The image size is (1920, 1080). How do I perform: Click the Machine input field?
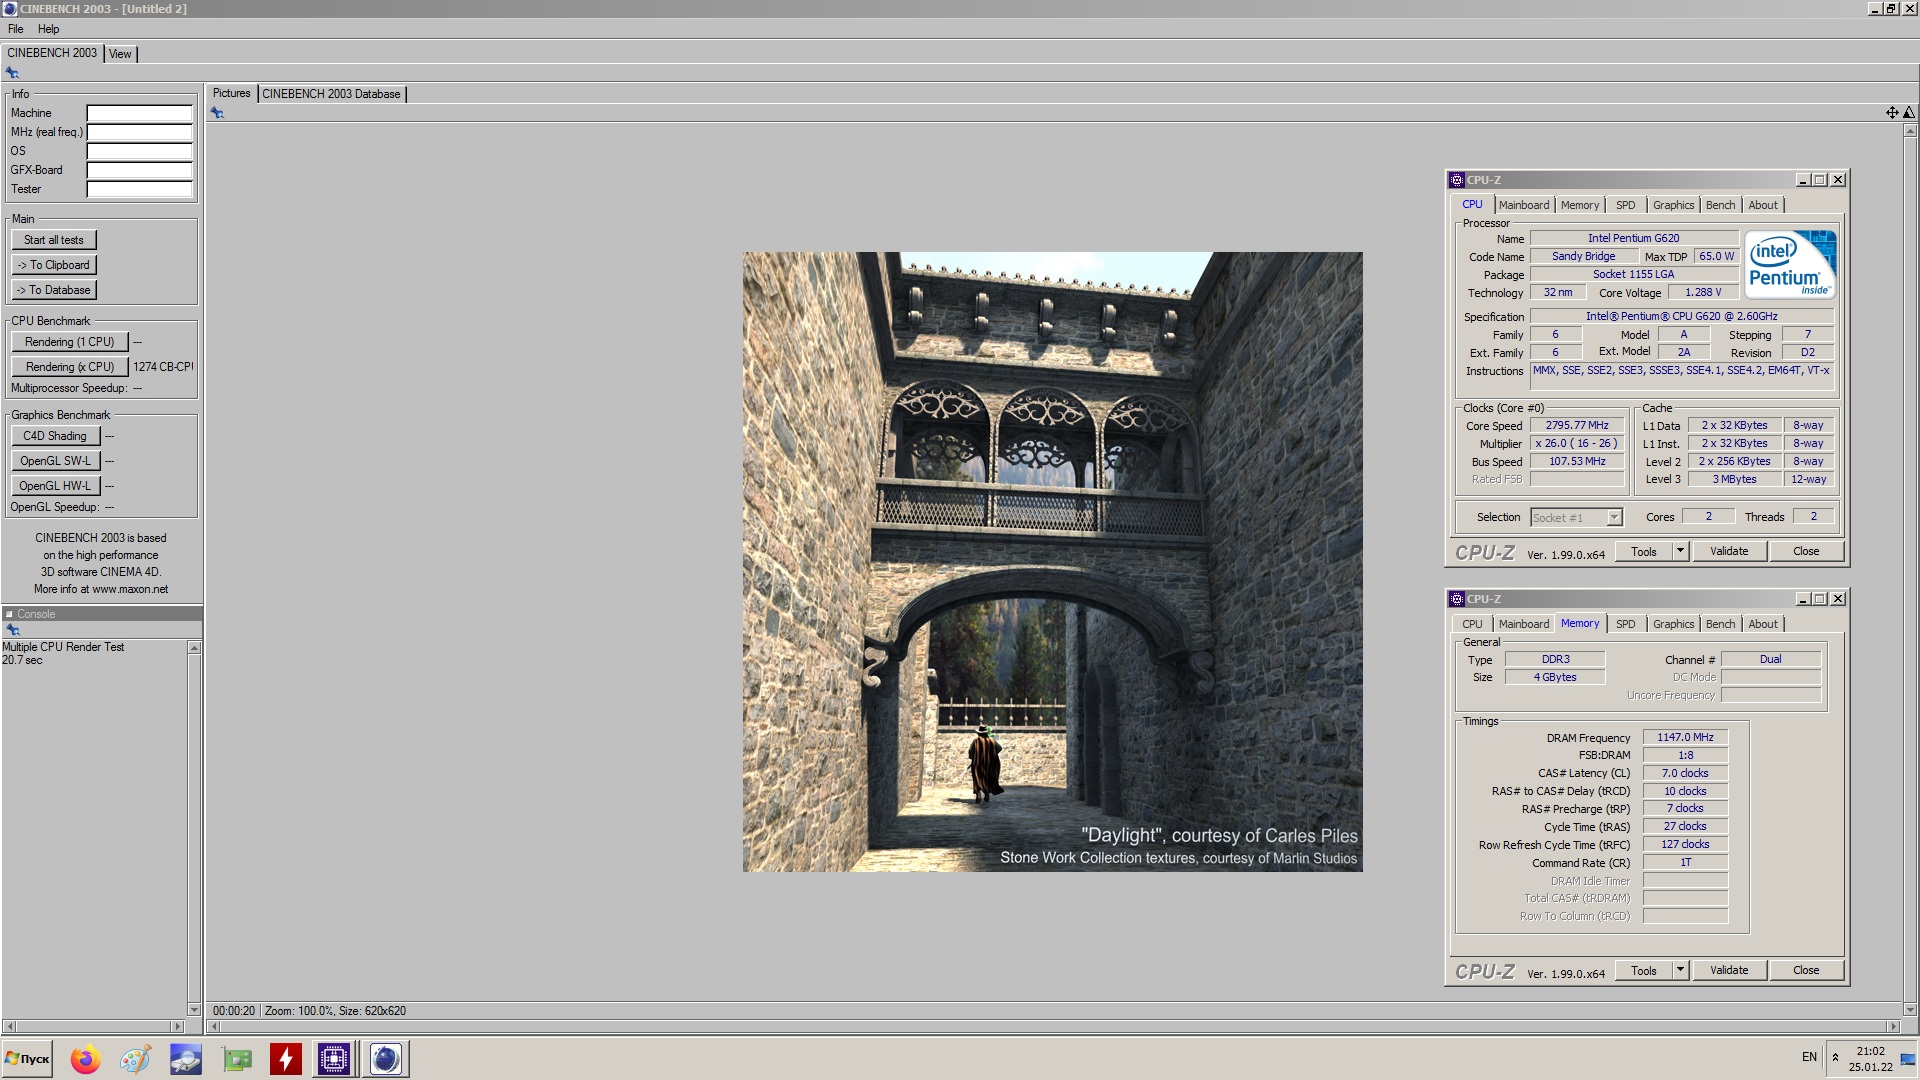(x=139, y=113)
